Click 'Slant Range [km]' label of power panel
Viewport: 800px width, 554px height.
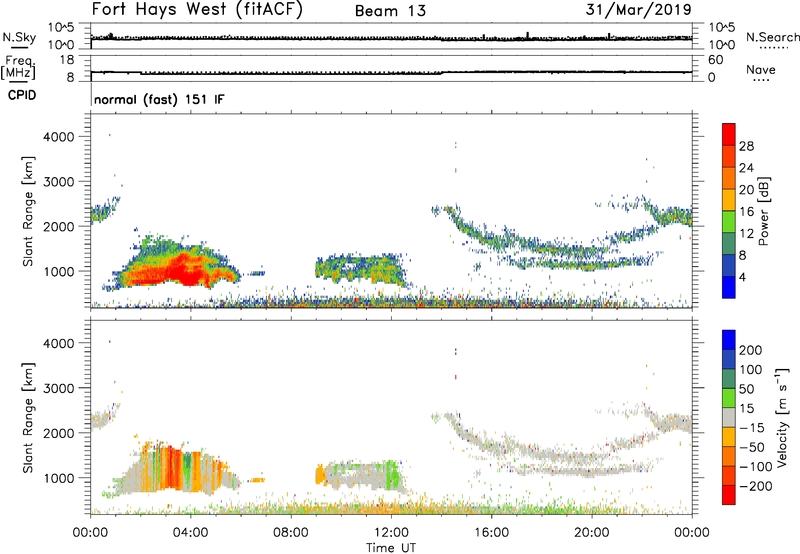28,211
